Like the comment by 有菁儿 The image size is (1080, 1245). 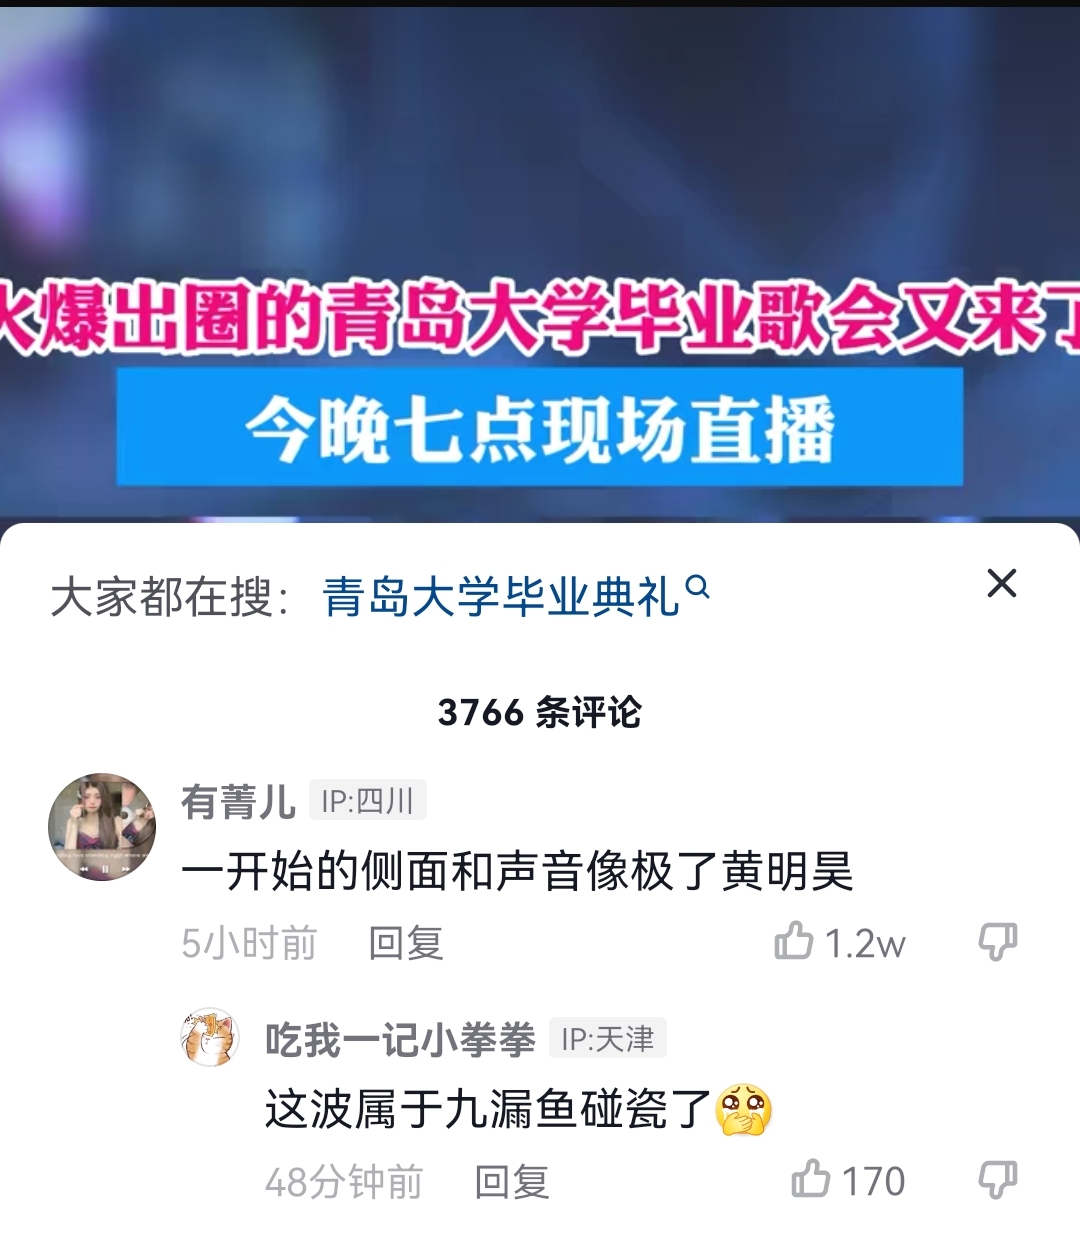click(x=794, y=941)
